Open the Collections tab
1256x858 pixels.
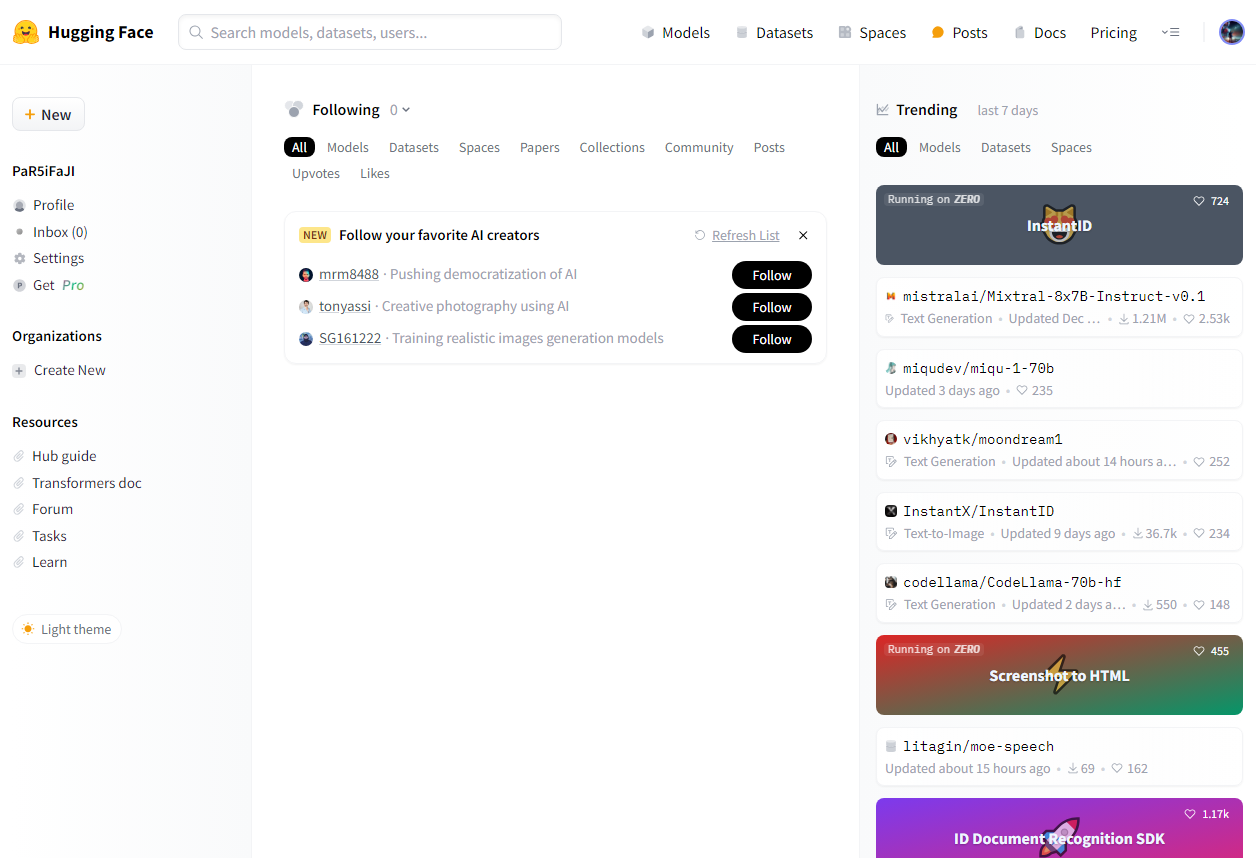tap(612, 147)
